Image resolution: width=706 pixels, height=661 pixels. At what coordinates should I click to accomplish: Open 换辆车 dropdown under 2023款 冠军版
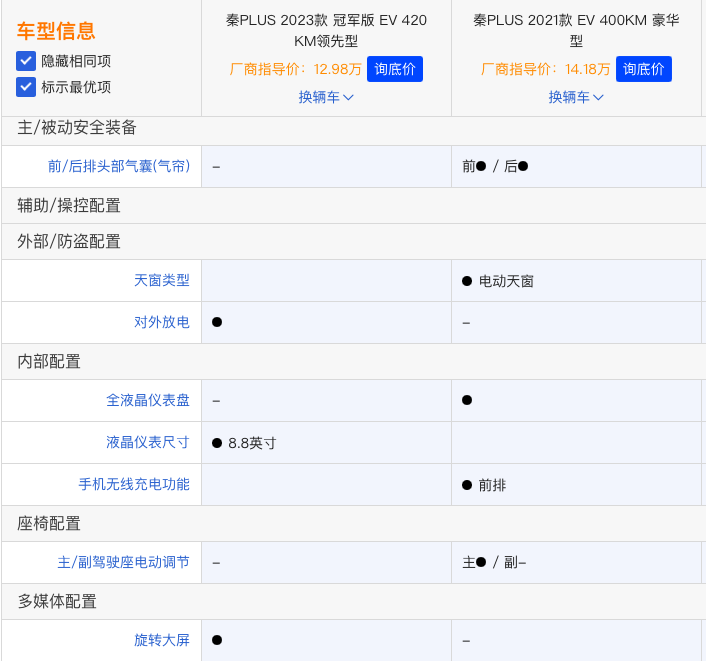326,97
